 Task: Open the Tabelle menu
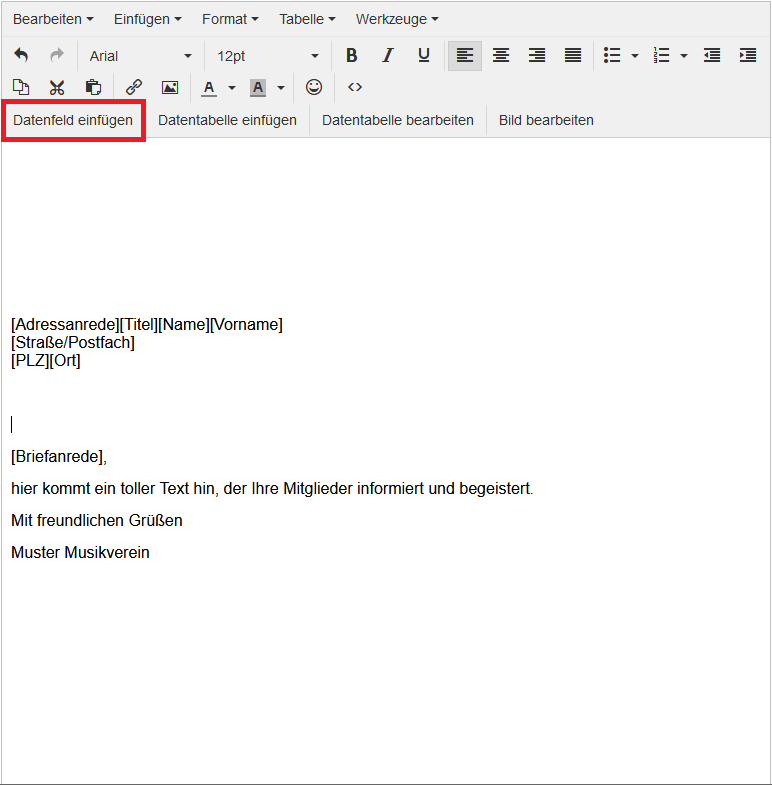coord(307,19)
